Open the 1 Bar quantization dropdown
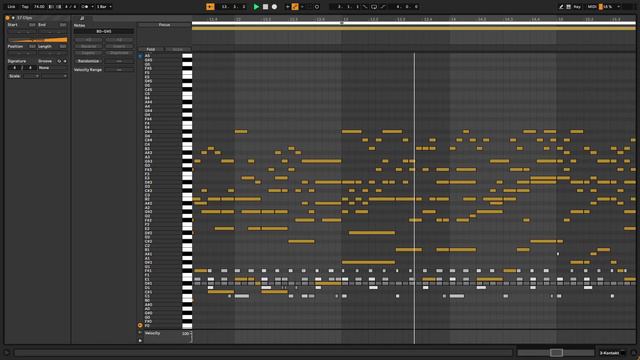 104,7
